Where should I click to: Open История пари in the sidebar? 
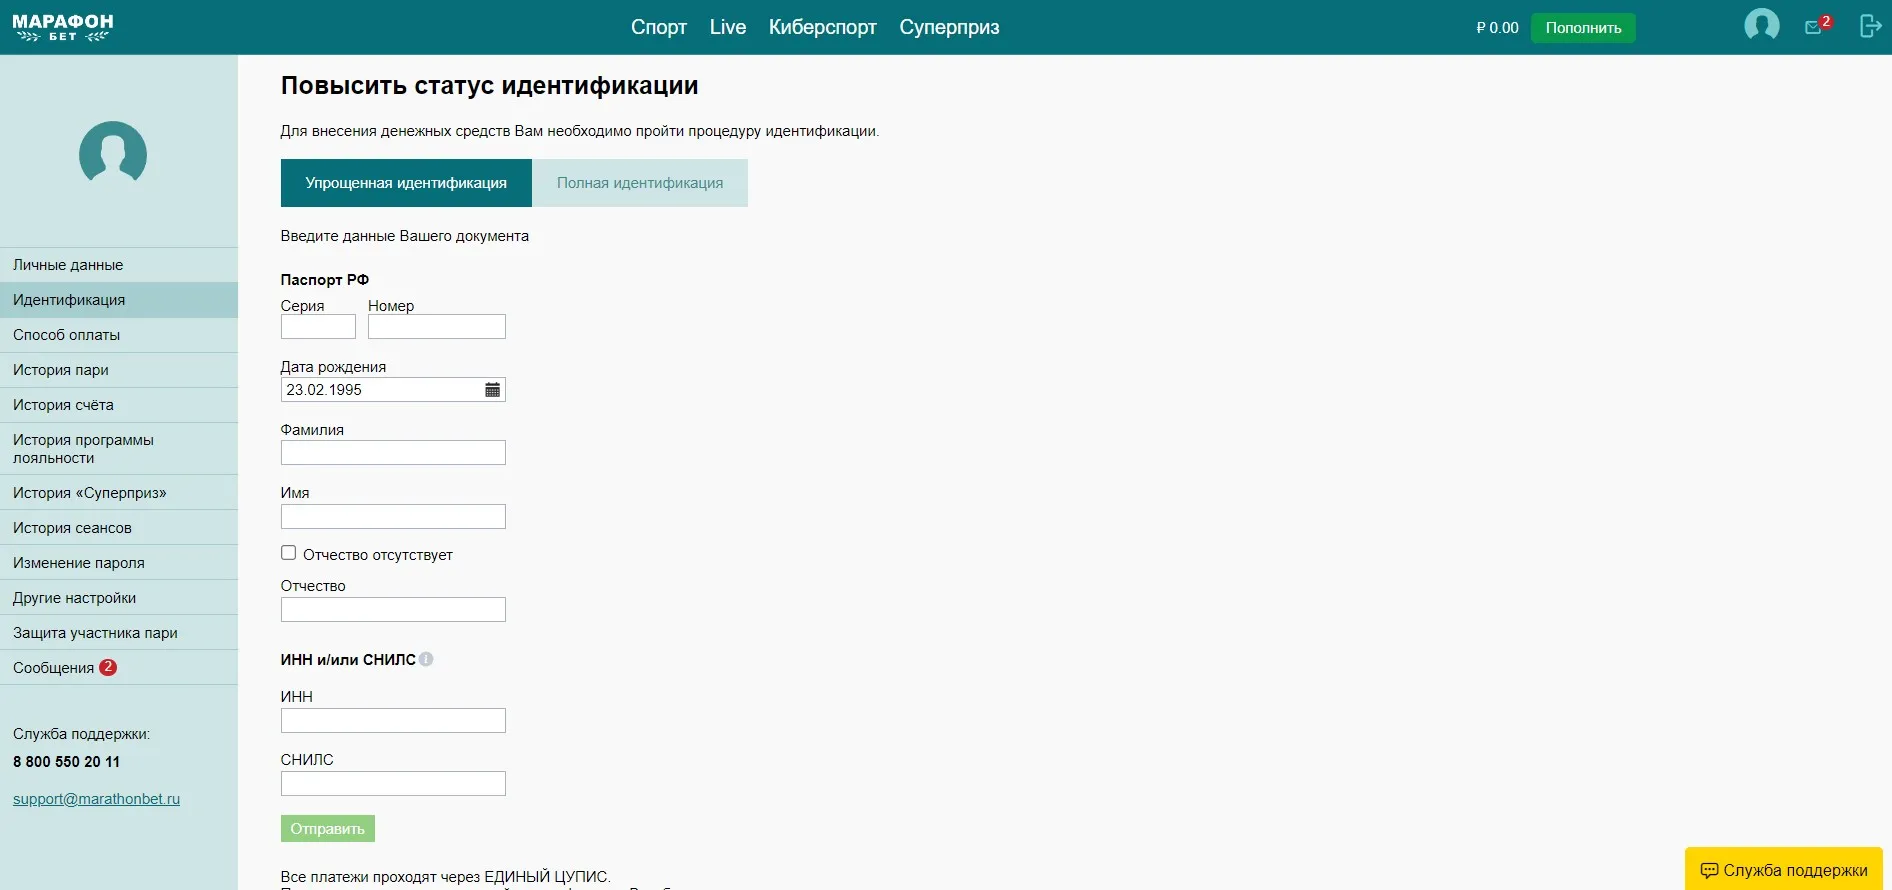(61, 370)
